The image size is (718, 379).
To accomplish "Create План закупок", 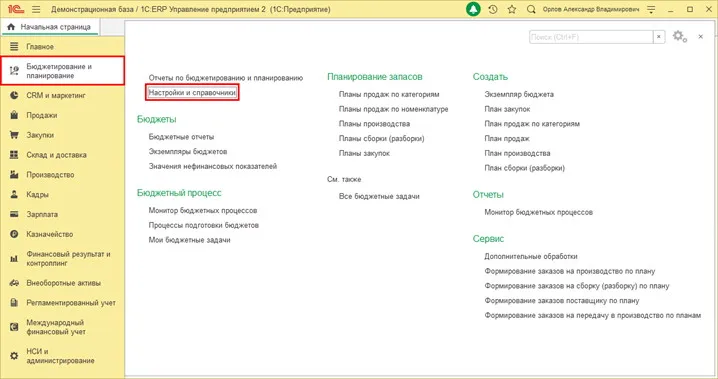I will pos(507,109).
